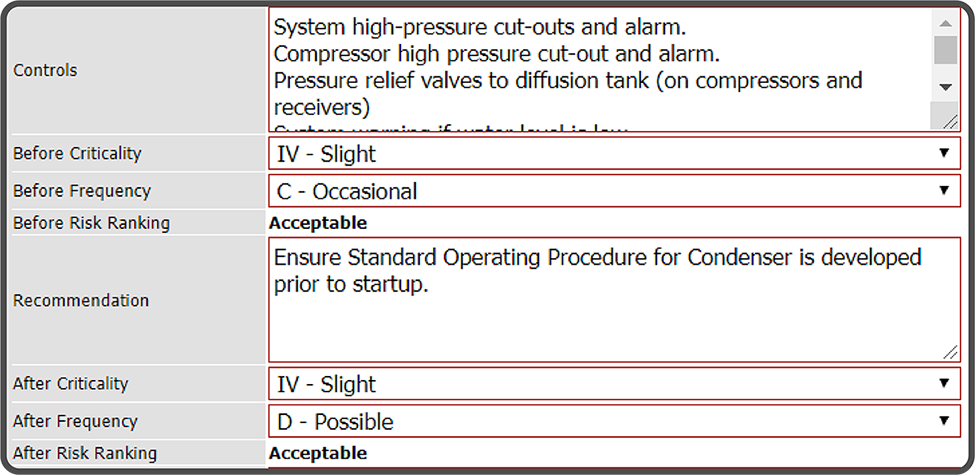The width and height of the screenshot is (975, 475).
Task: Click the Before Risk Ranking Acceptable value
Action: [x=318, y=223]
